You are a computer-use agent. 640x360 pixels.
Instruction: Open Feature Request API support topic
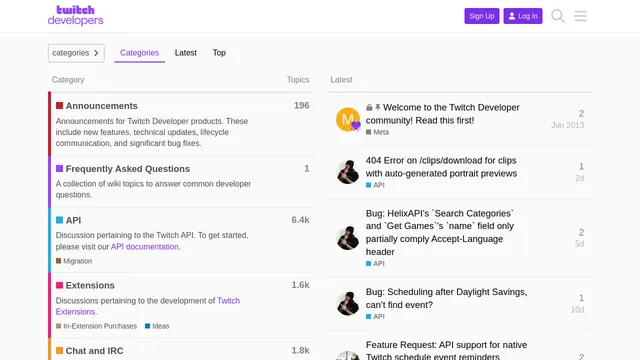pyautogui.click(x=446, y=351)
